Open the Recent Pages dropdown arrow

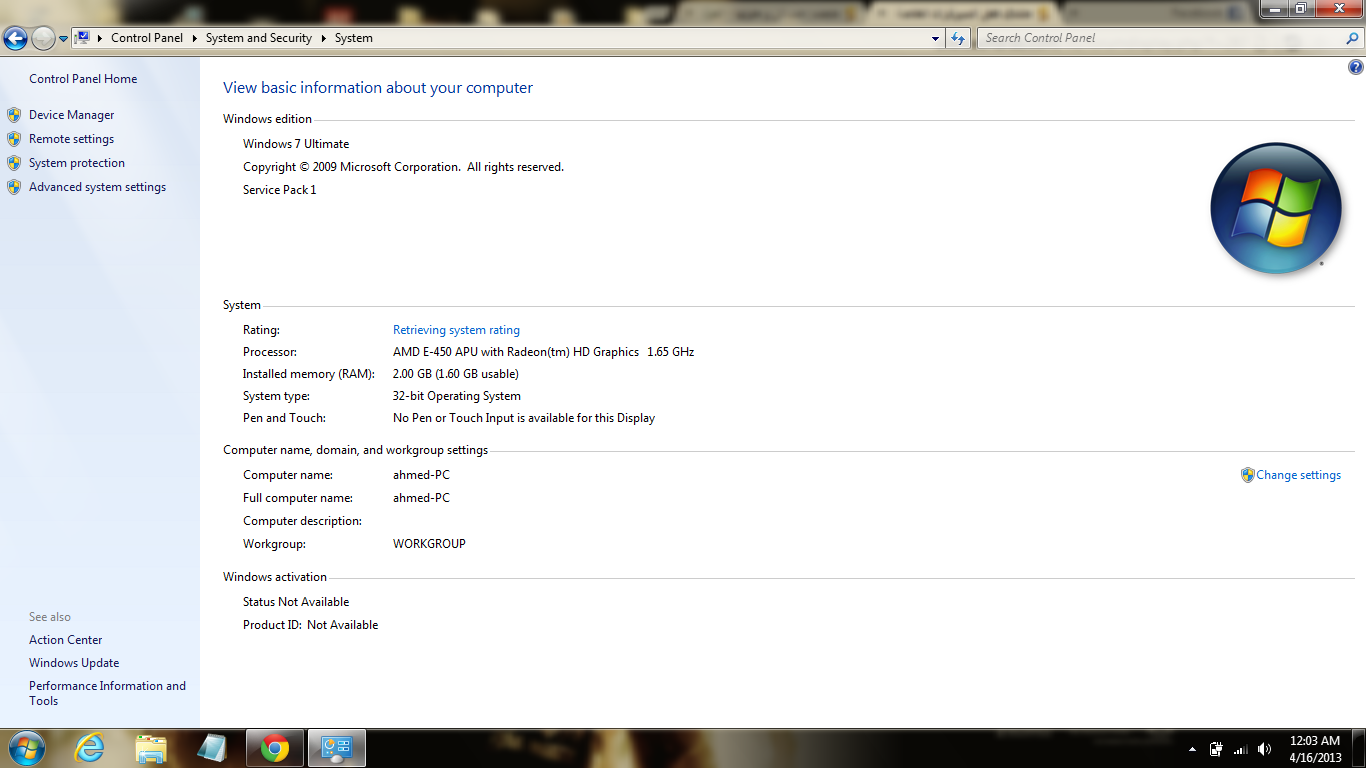coord(63,39)
